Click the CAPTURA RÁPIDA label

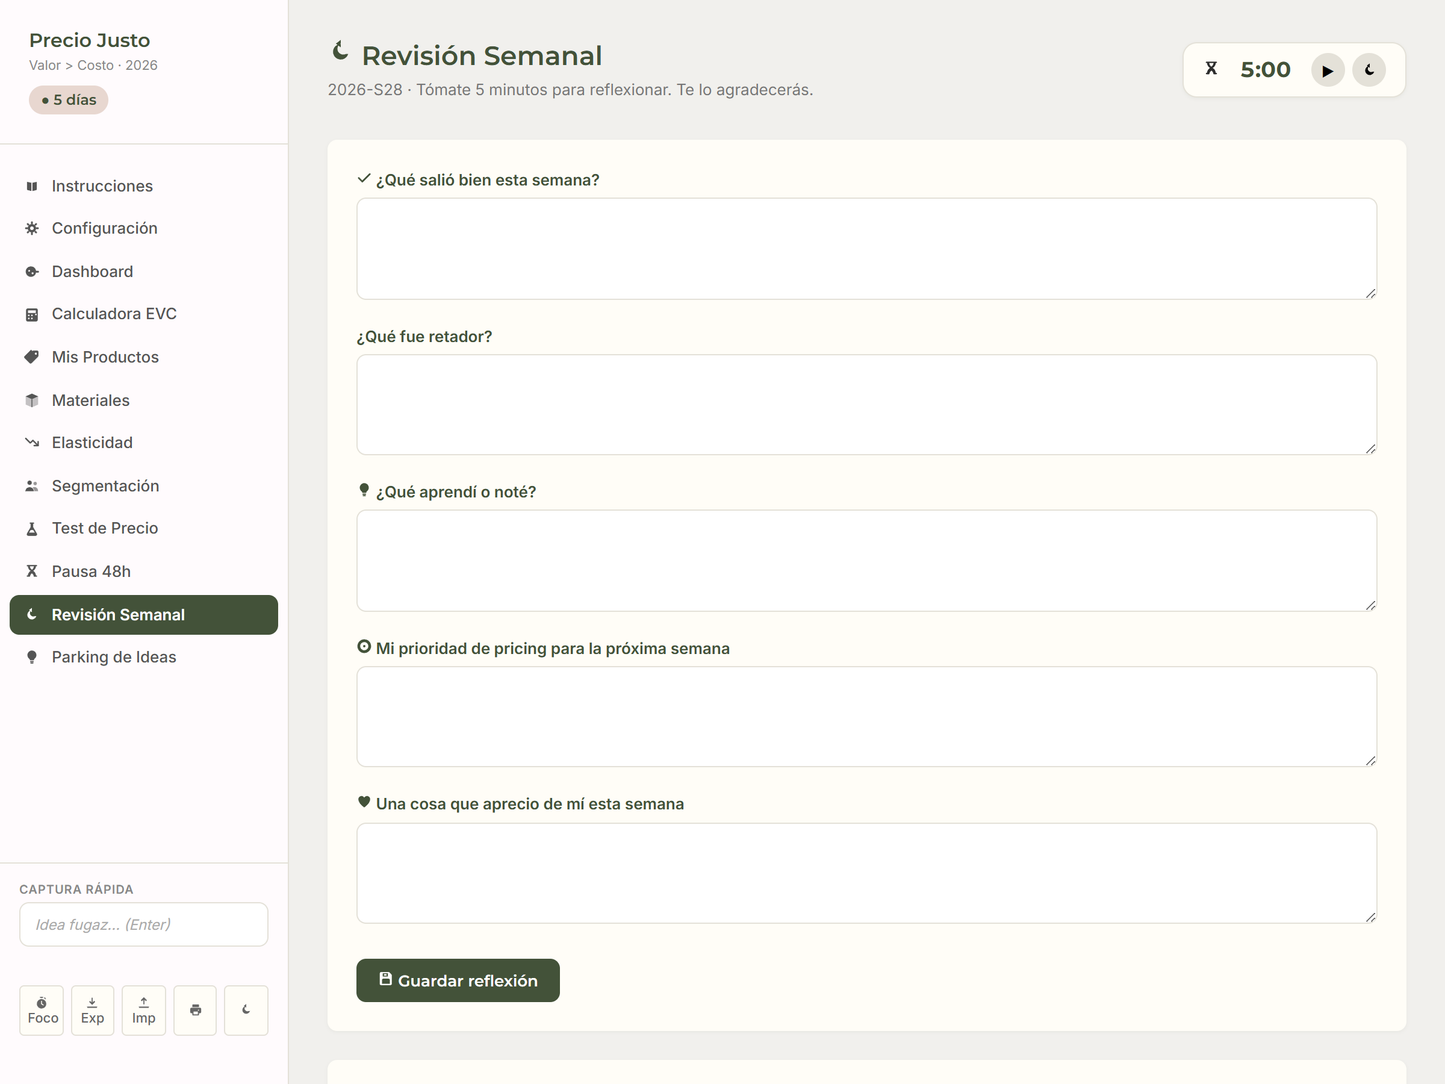coord(76,889)
